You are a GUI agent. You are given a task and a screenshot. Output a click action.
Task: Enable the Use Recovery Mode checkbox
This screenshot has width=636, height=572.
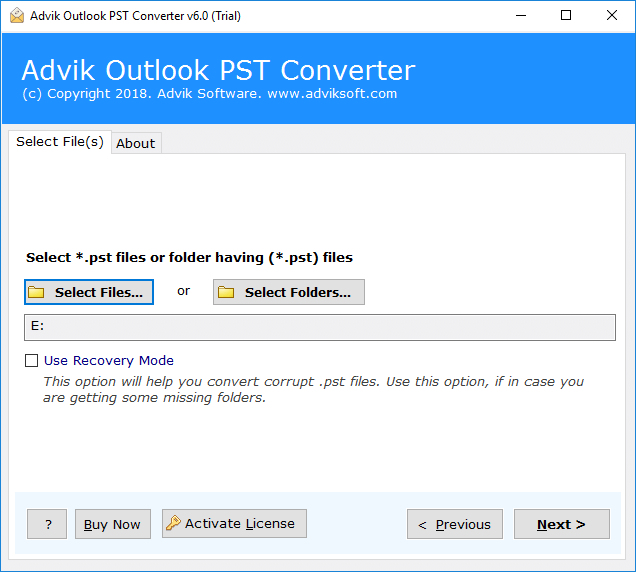click(32, 360)
